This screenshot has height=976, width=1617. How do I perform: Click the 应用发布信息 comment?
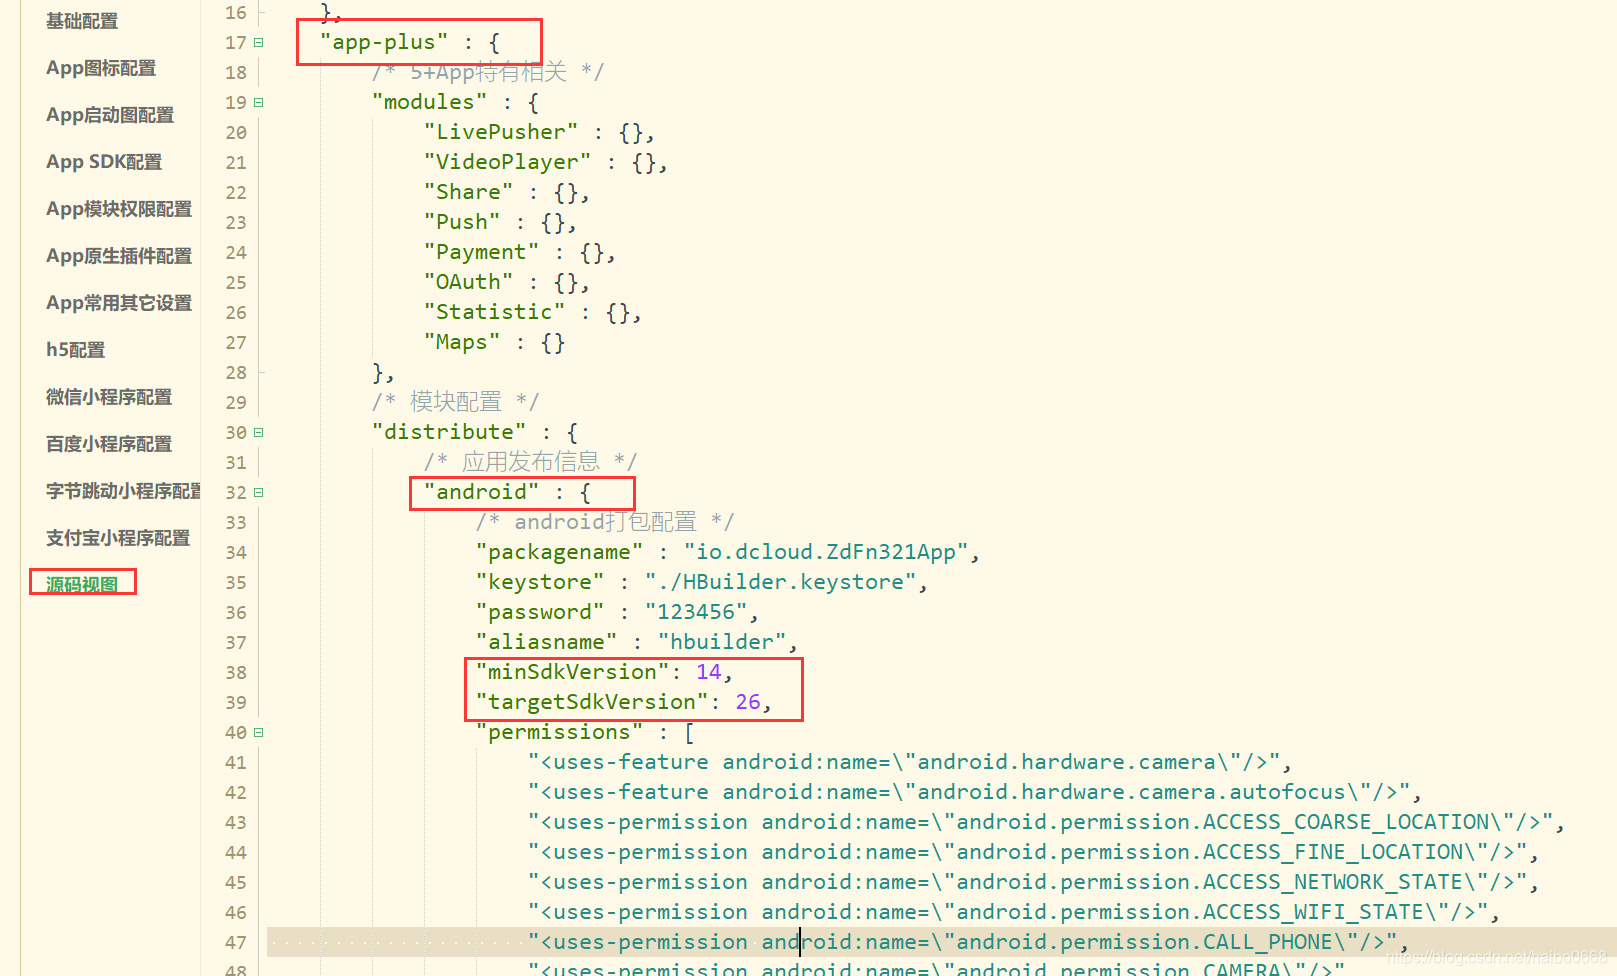[530, 462]
